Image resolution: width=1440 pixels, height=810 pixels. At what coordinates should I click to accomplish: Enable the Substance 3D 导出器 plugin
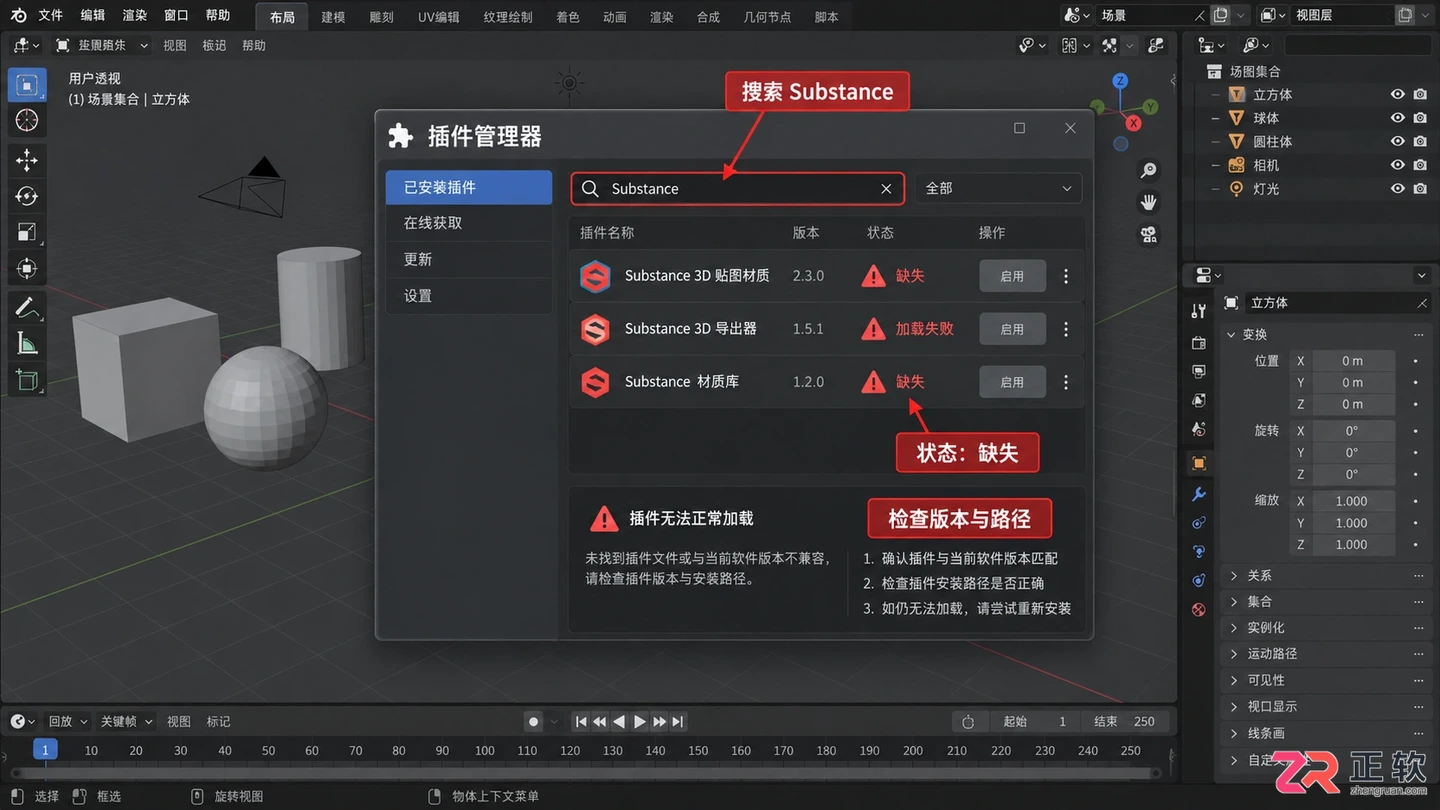pos(1012,329)
